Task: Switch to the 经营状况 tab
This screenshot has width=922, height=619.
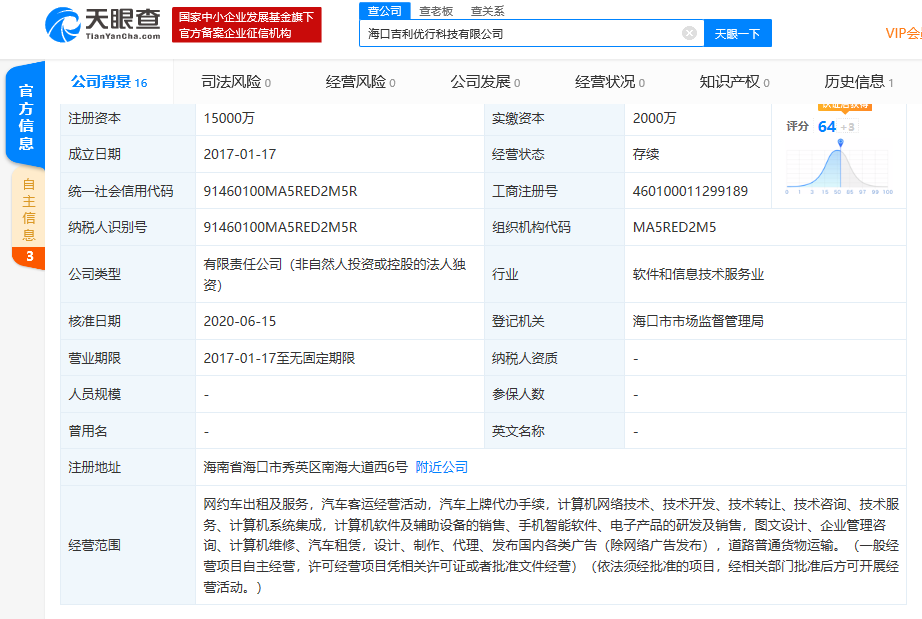Action: click(x=609, y=82)
